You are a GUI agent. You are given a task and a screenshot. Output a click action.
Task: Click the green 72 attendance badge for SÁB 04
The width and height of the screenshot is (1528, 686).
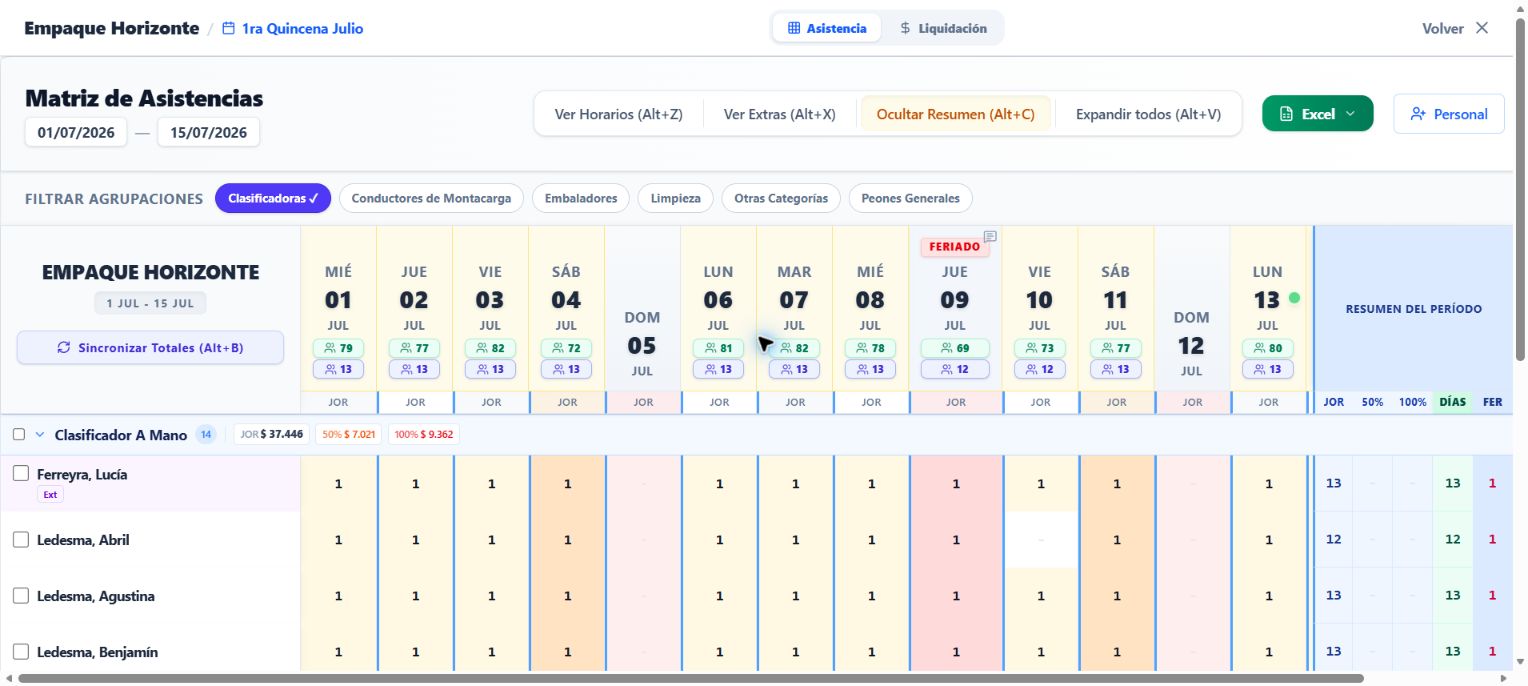click(x=566, y=348)
